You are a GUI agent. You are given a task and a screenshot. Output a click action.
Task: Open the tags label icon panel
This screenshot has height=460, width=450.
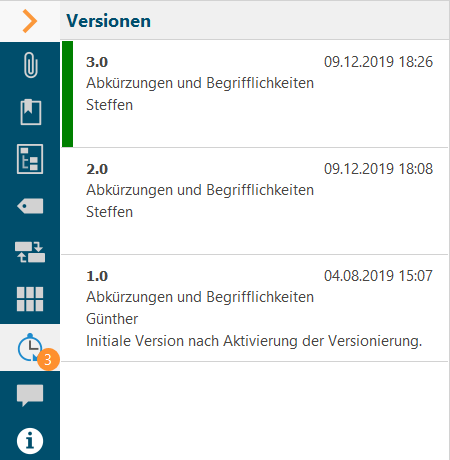click(x=30, y=206)
